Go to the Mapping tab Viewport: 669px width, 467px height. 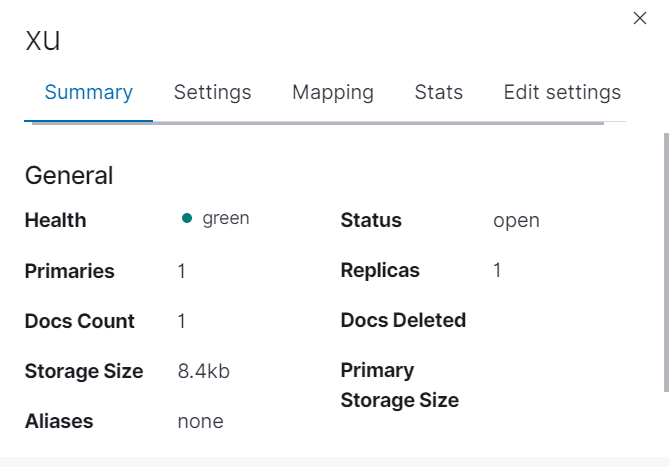[333, 93]
